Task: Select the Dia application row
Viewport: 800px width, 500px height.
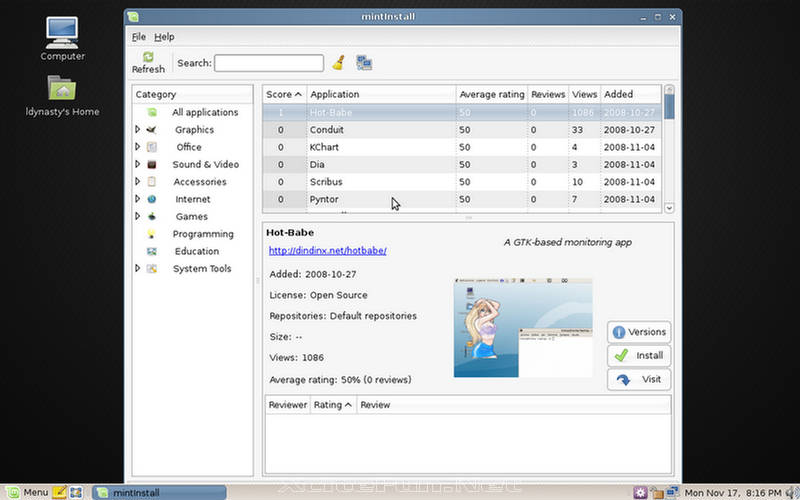Action: tap(462, 164)
